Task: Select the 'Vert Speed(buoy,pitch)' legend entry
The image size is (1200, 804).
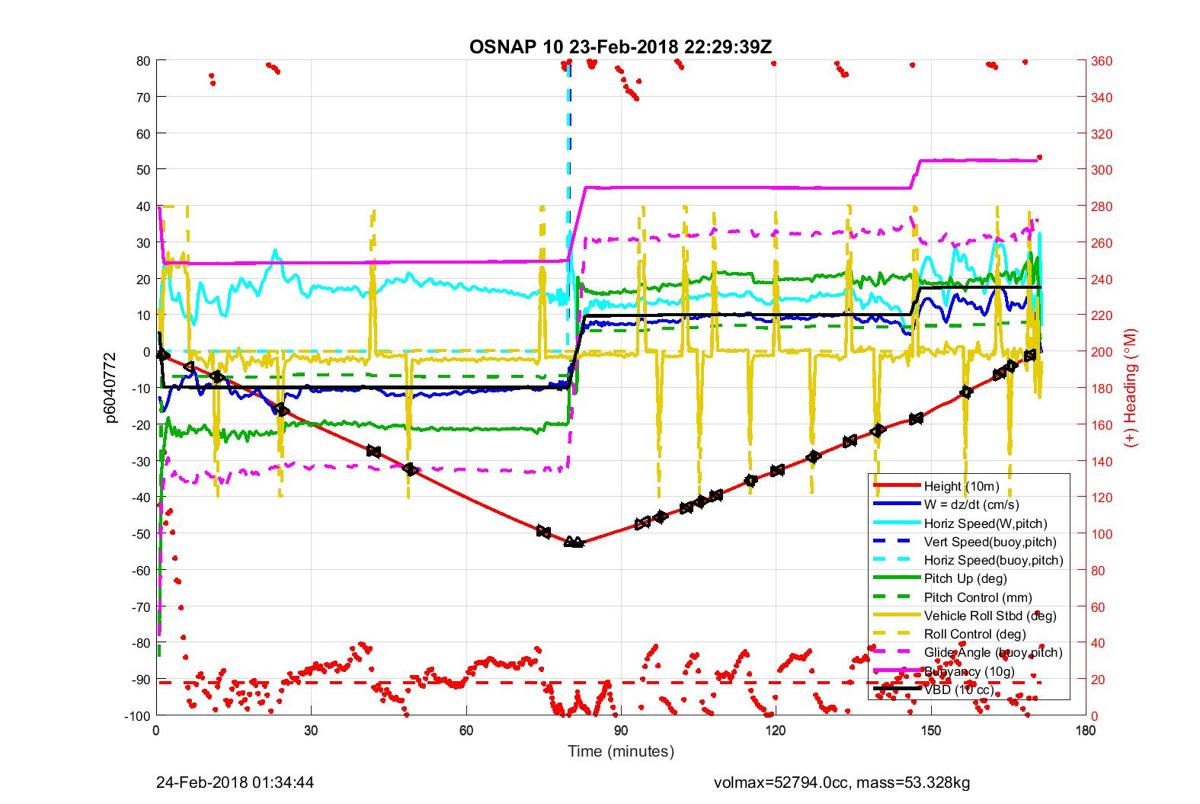Action: [x=966, y=541]
